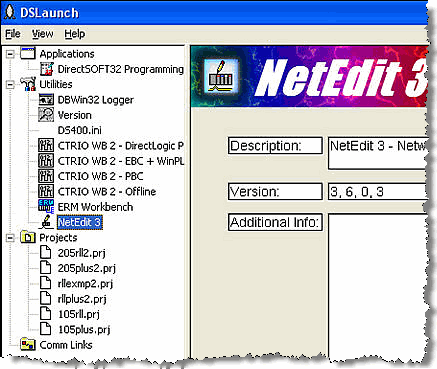
Task: Select the Version utility entry
Action: pos(74,115)
